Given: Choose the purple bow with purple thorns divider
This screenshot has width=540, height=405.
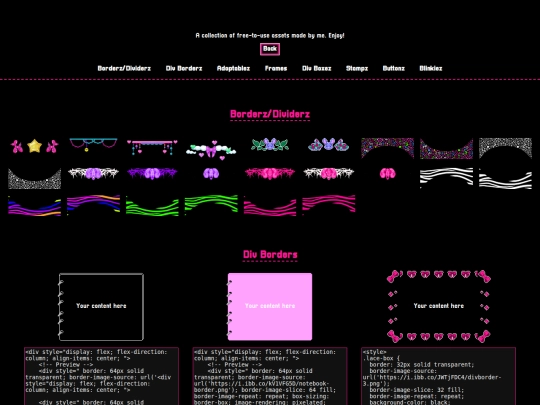Looking at the screenshot, I should click(152, 173).
